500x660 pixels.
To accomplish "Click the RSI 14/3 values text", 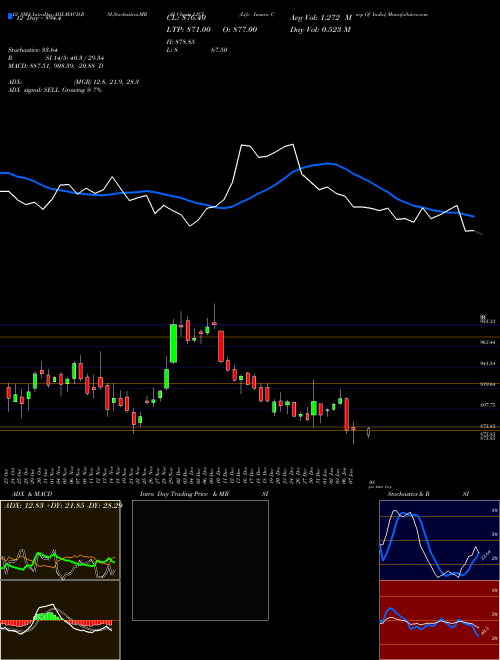I will pos(56,58).
